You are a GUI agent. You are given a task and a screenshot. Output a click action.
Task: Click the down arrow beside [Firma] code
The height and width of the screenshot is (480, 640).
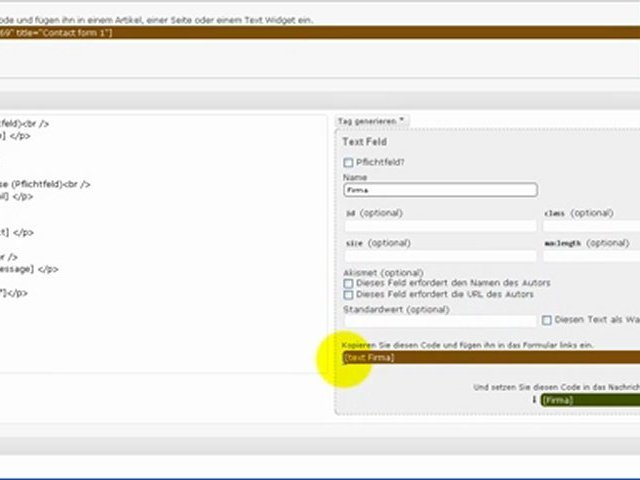point(534,400)
